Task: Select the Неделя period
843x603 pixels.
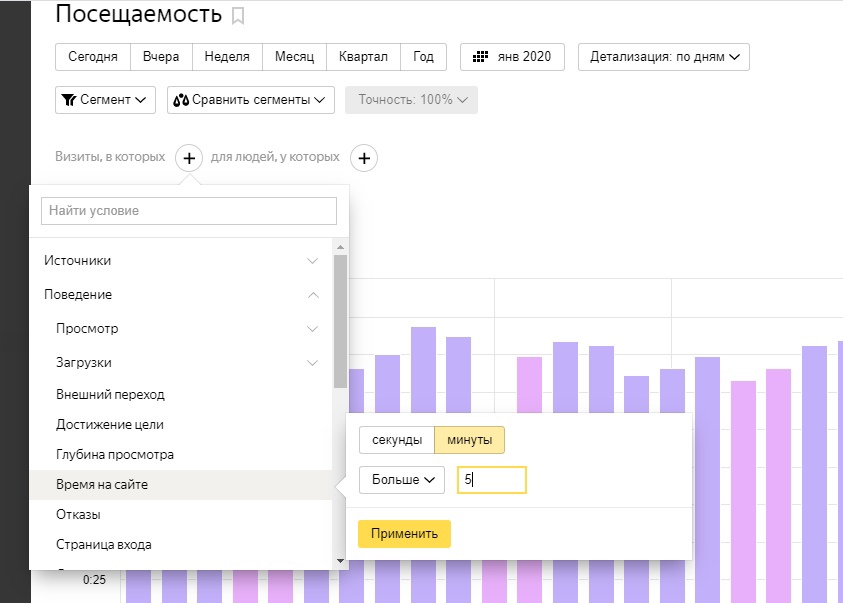Action: (227, 57)
